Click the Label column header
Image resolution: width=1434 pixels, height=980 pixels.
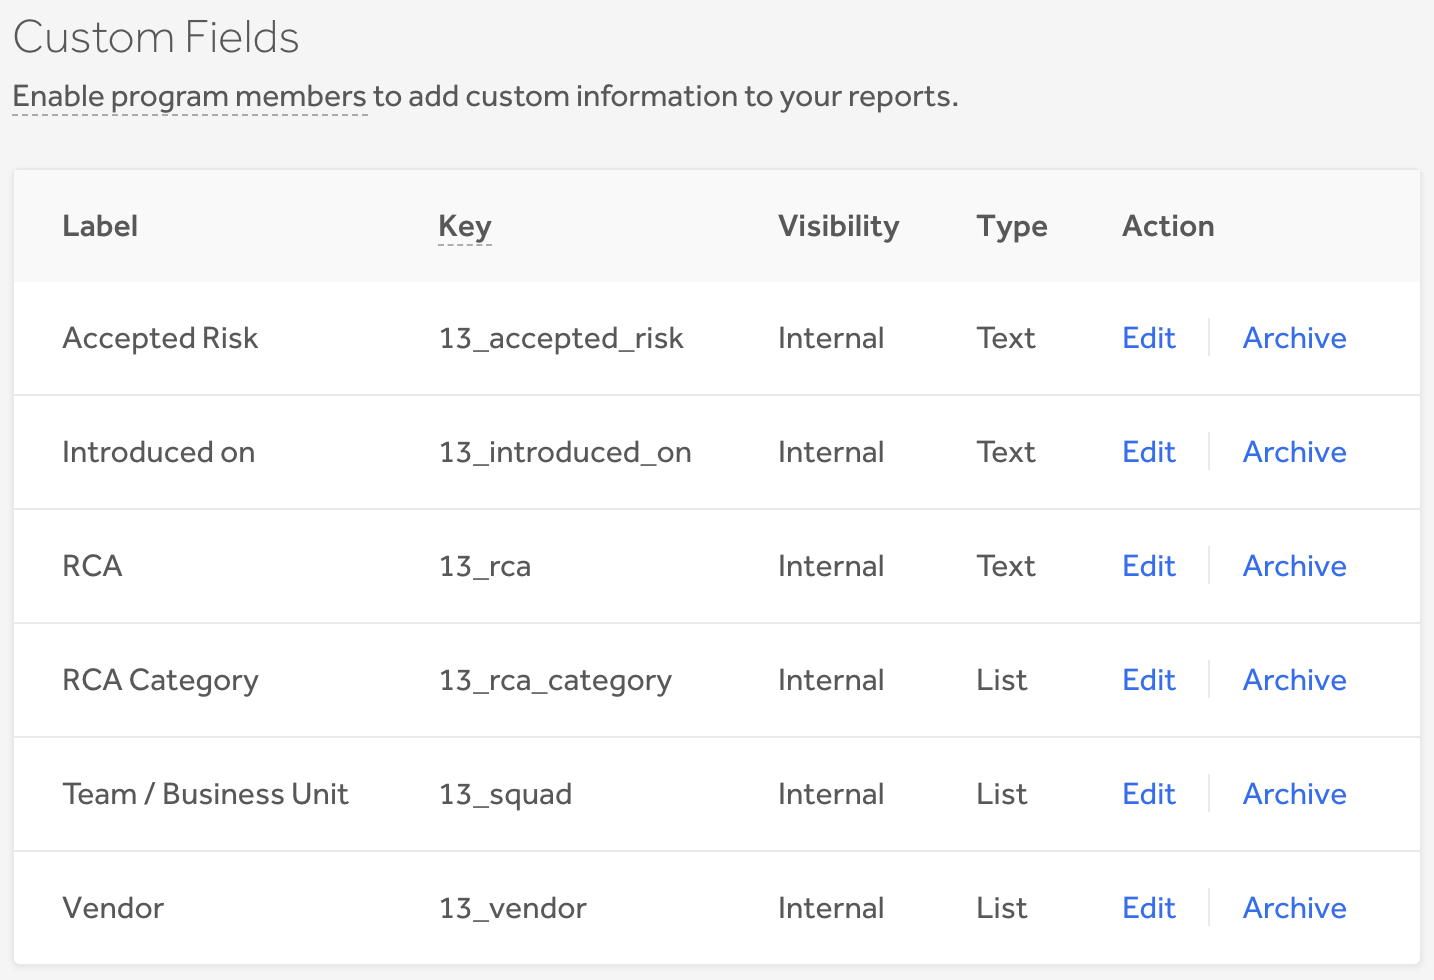pos(100,226)
